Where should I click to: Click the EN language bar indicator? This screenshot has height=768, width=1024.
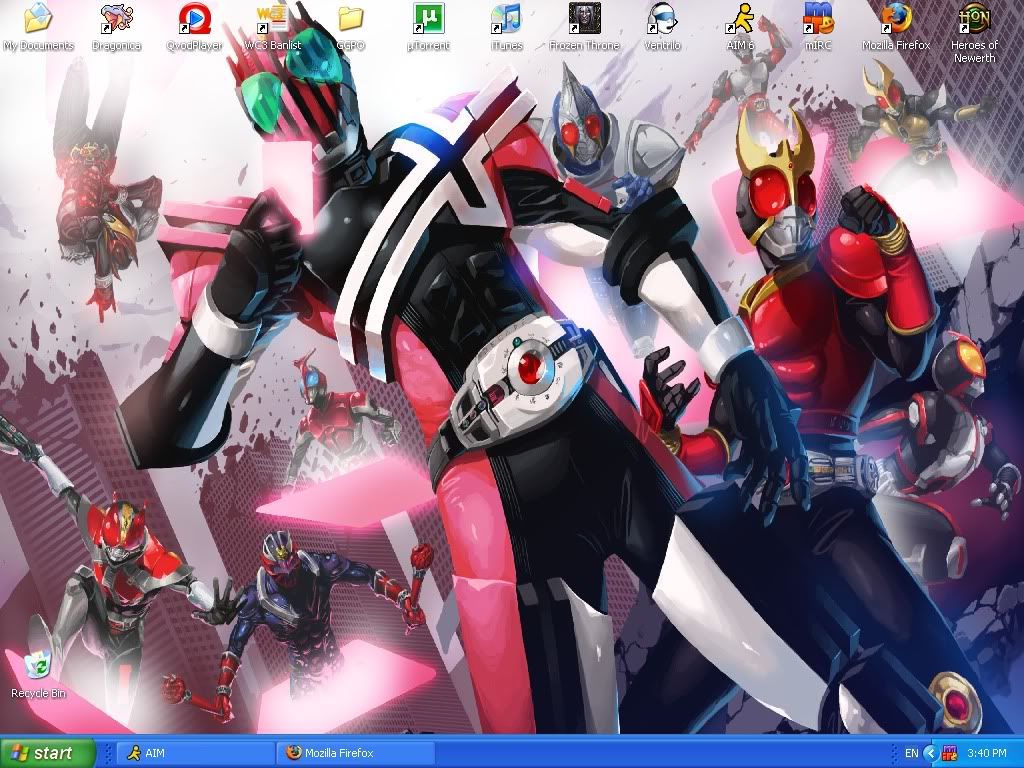(x=912, y=753)
